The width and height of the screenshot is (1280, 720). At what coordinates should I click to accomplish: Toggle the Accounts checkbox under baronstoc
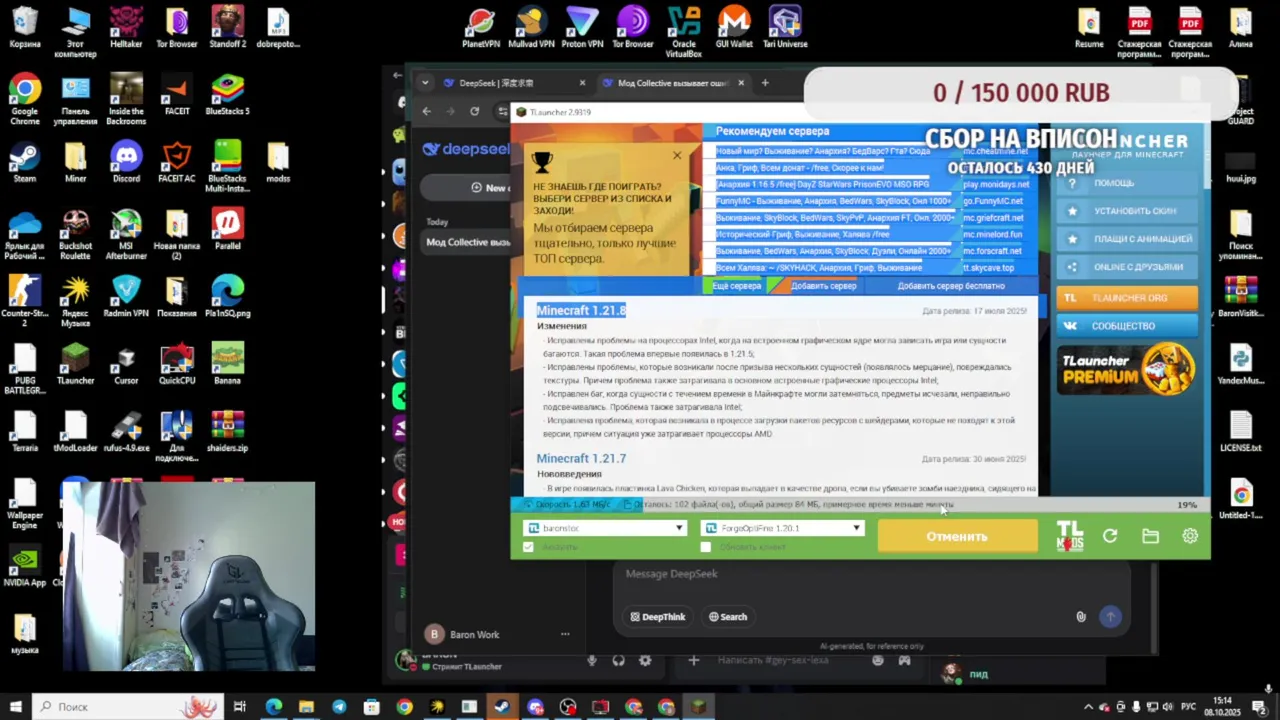[x=529, y=547]
